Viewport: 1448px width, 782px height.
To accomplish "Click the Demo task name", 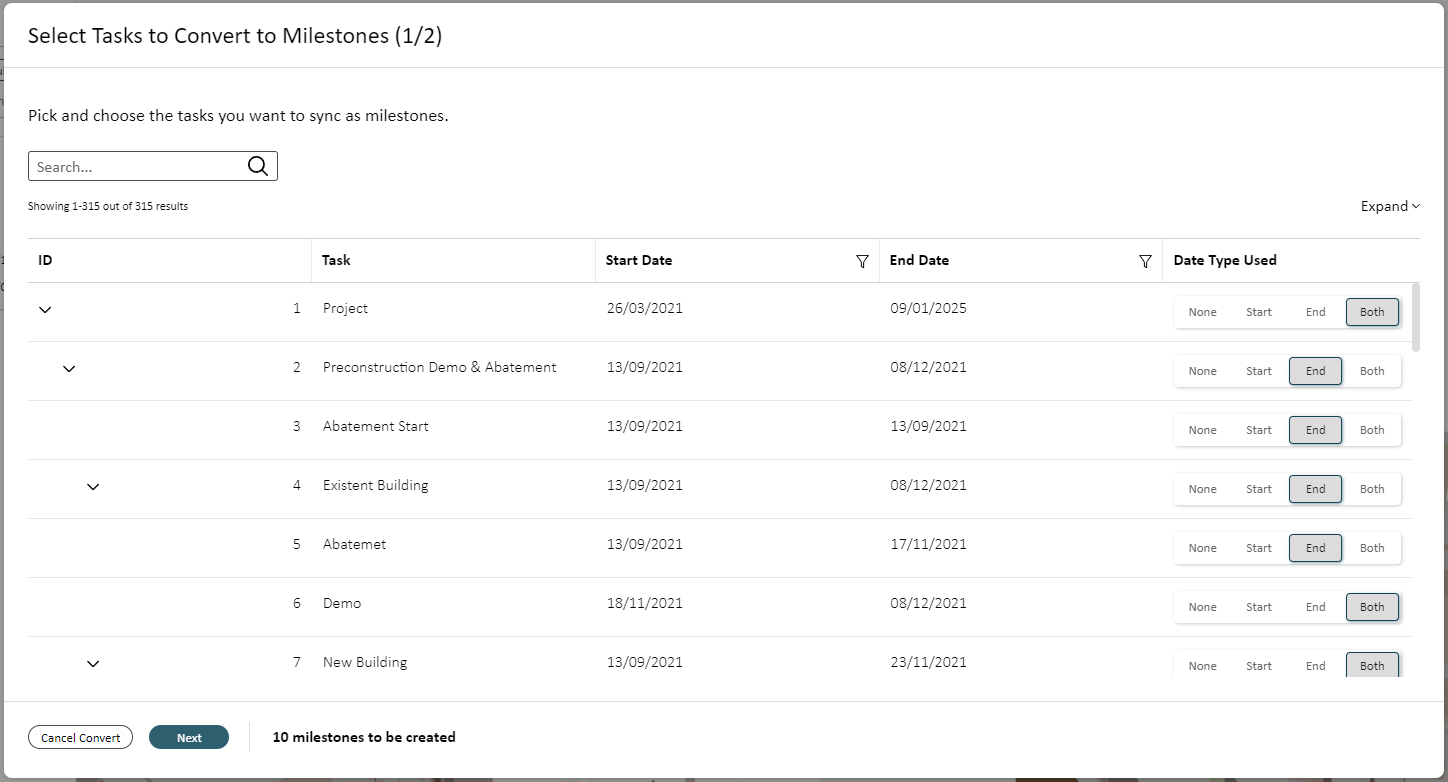I will (342, 603).
